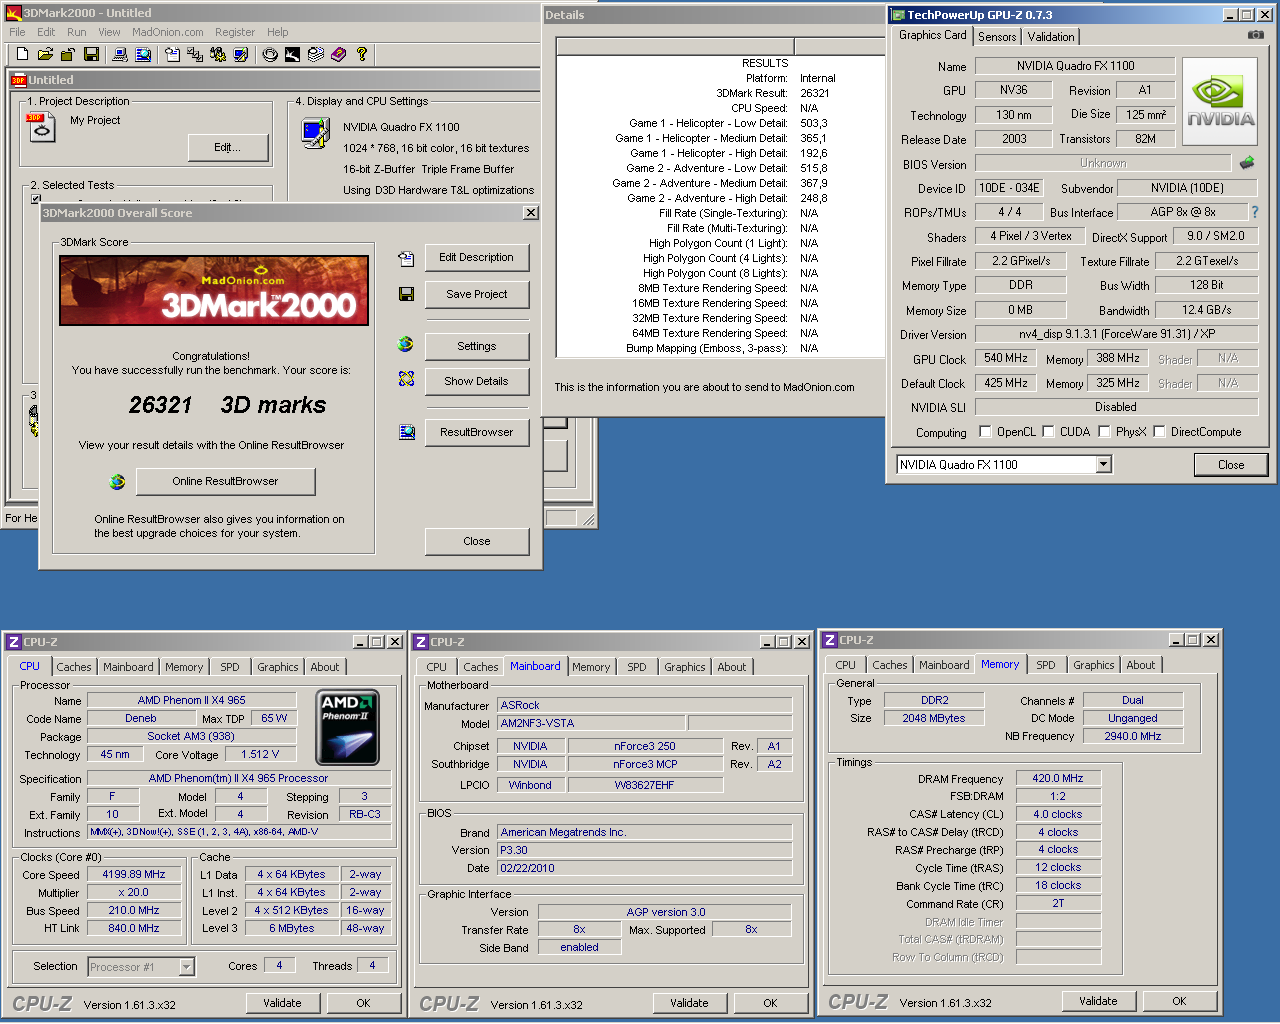This screenshot has width=1280, height=1024.
Task: Click the Edit... button under Project Description
Action: [228, 147]
